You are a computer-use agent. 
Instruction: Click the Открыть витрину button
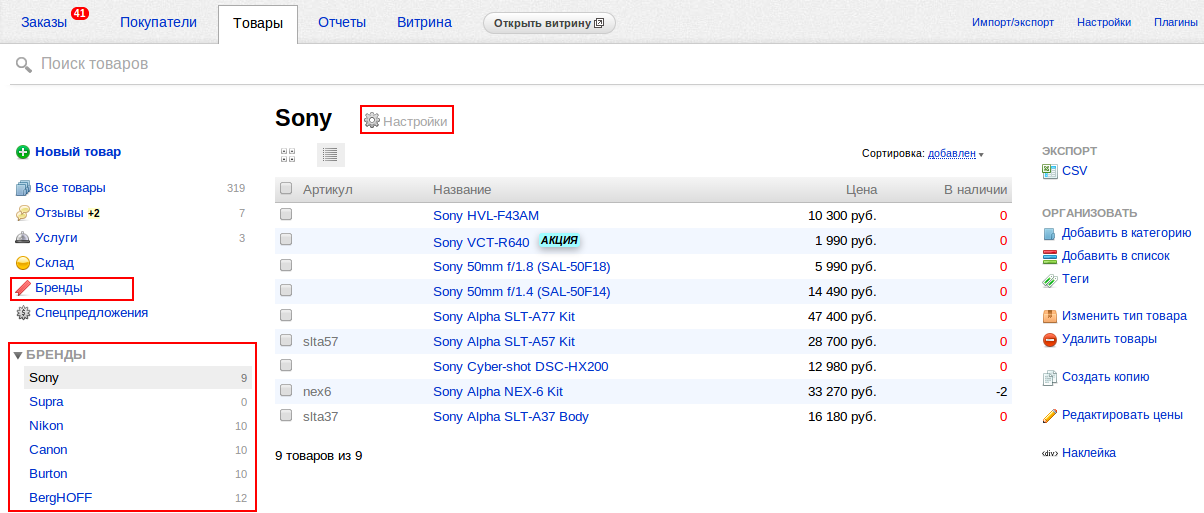pyautogui.click(x=549, y=22)
